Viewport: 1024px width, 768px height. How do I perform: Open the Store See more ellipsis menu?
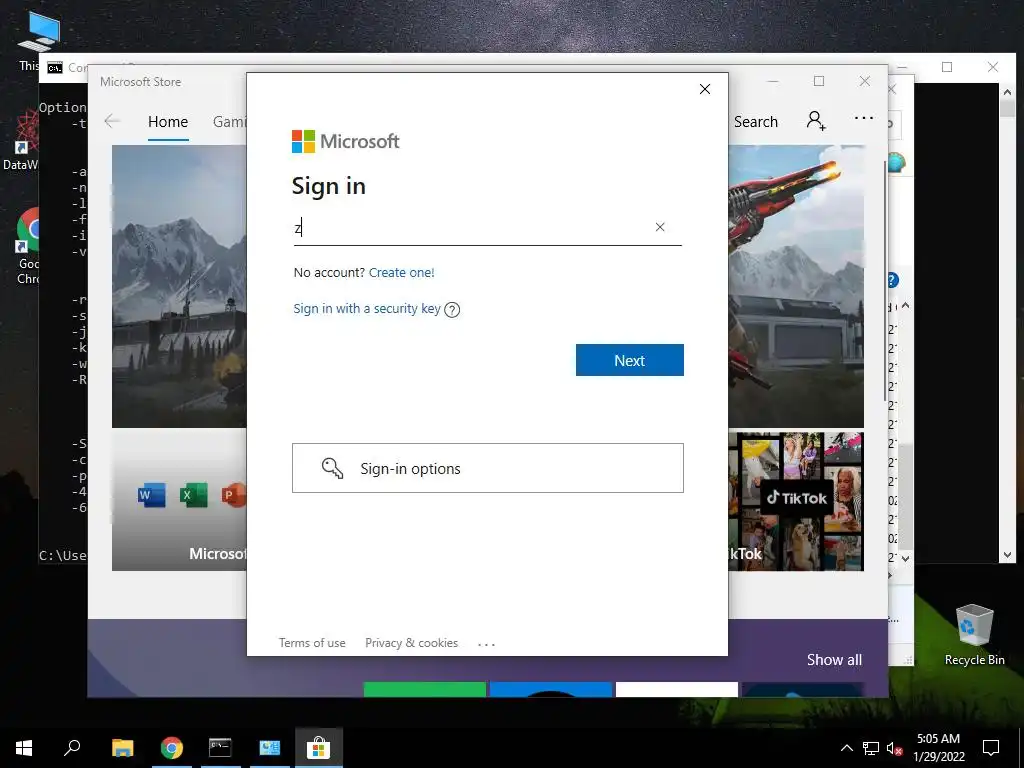(863, 118)
